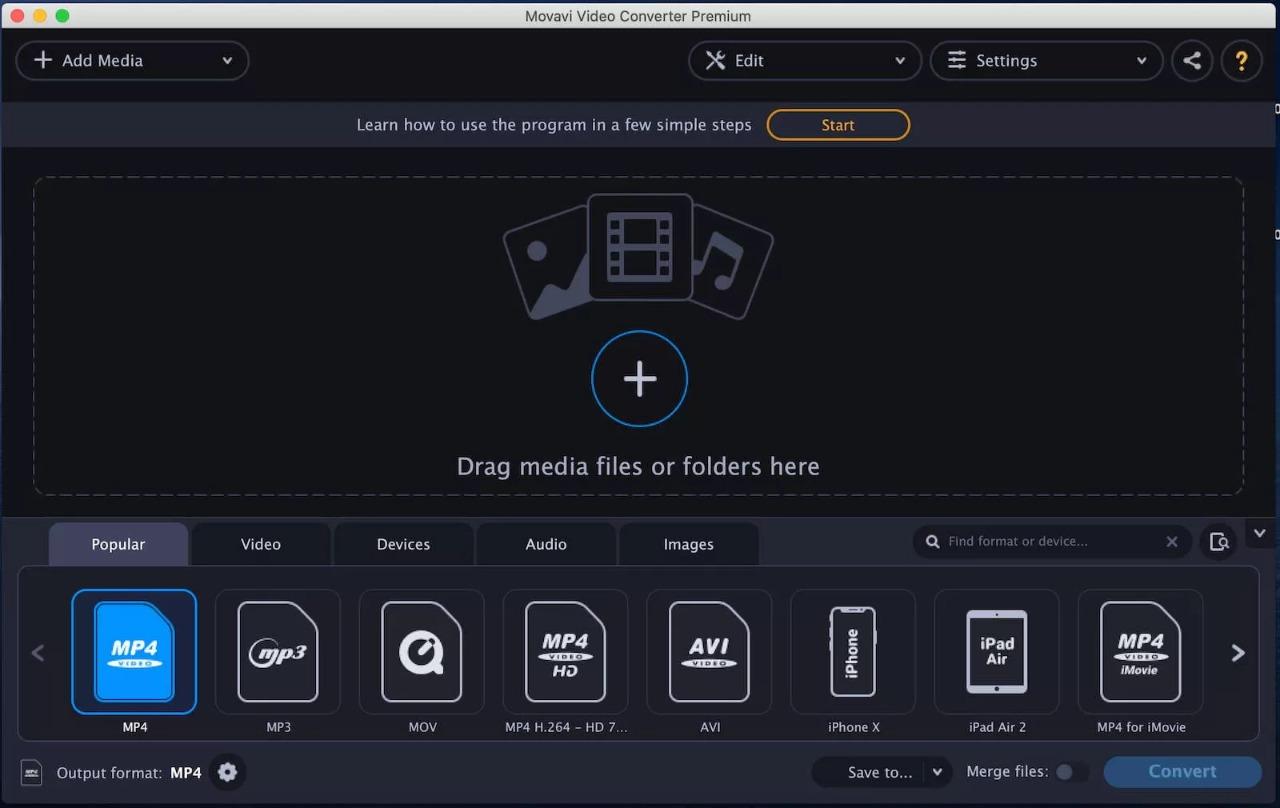This screenshot has height=808, width=1280.
Task: Click the 'MP4 H.264 - HD 7...' label
Action: click(x=566, y=727)
